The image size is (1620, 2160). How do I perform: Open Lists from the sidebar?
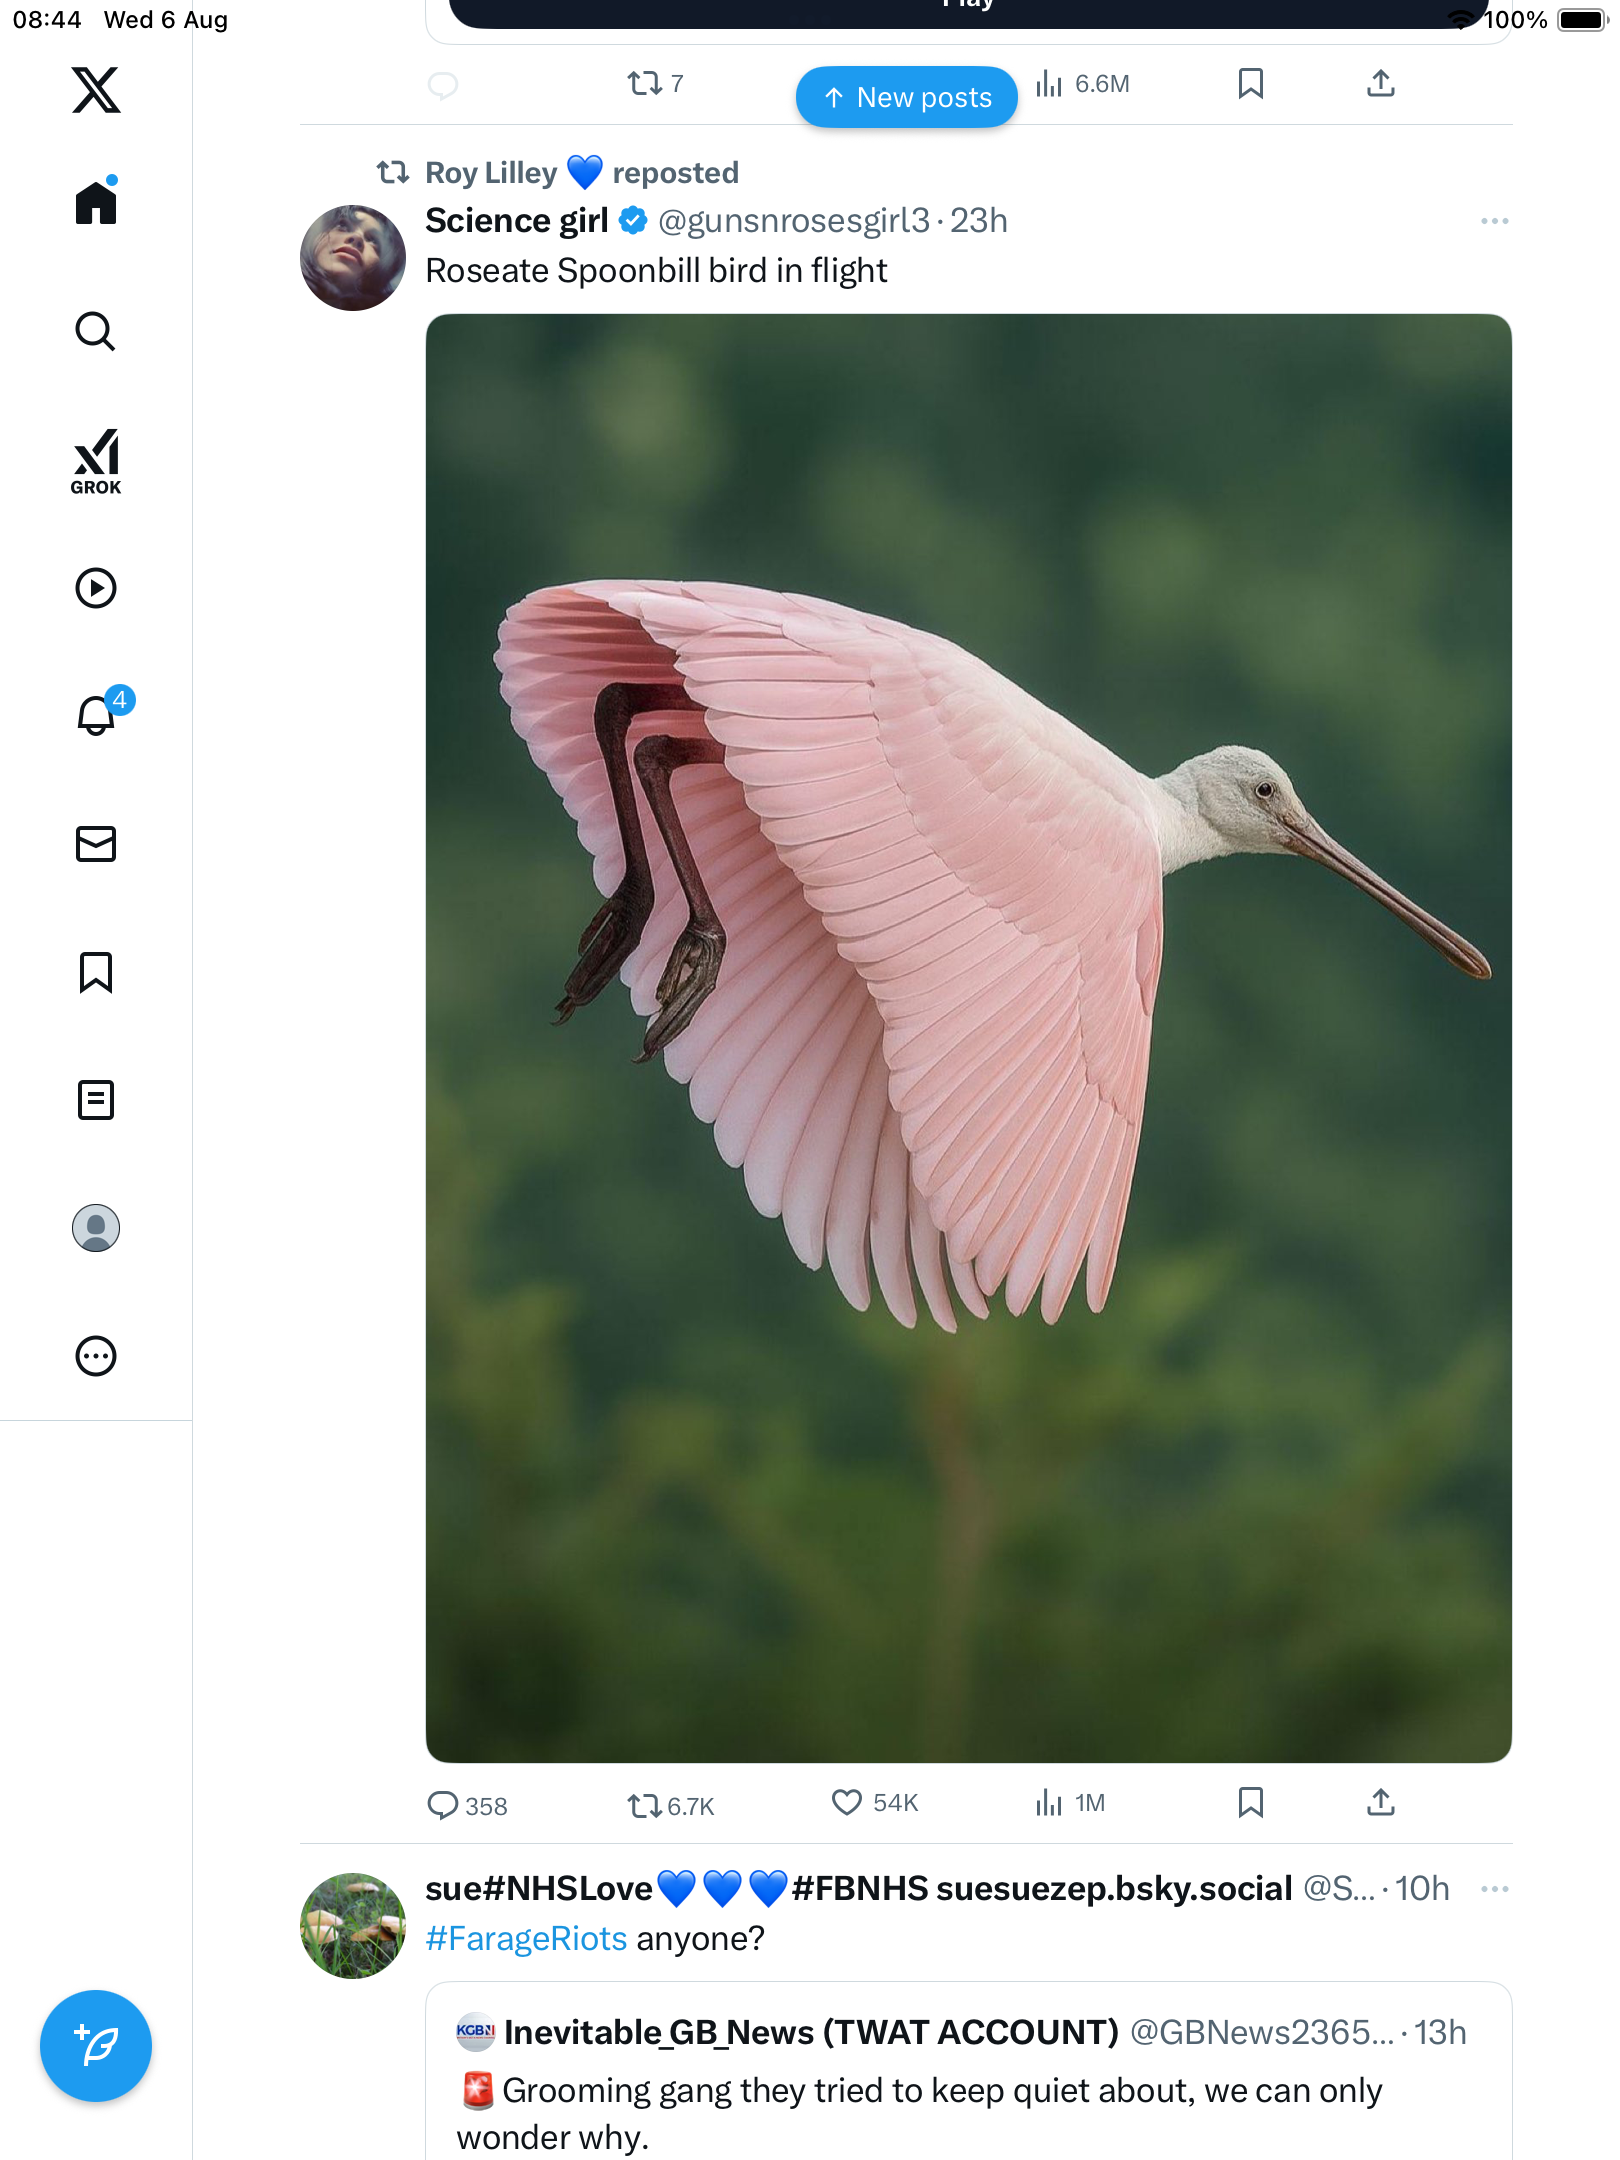click(x=96, y=1100)
